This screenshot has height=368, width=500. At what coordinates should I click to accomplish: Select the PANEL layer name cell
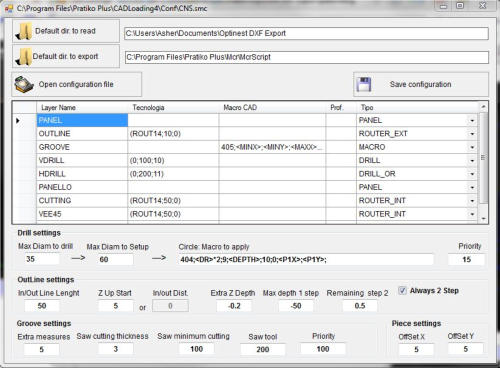click(82, 120)
